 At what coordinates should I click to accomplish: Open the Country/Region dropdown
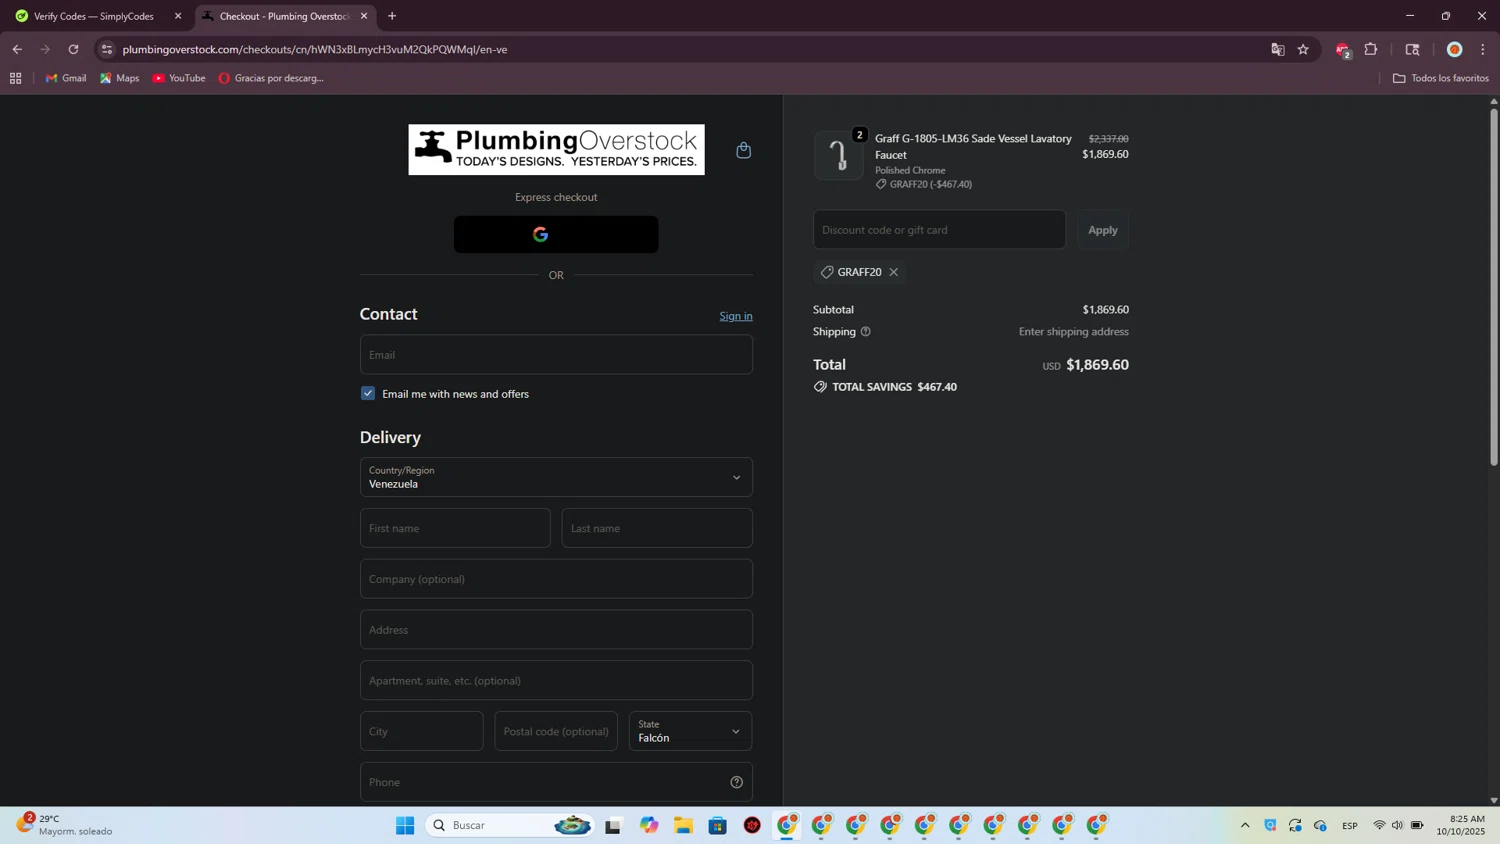(556, 477)
